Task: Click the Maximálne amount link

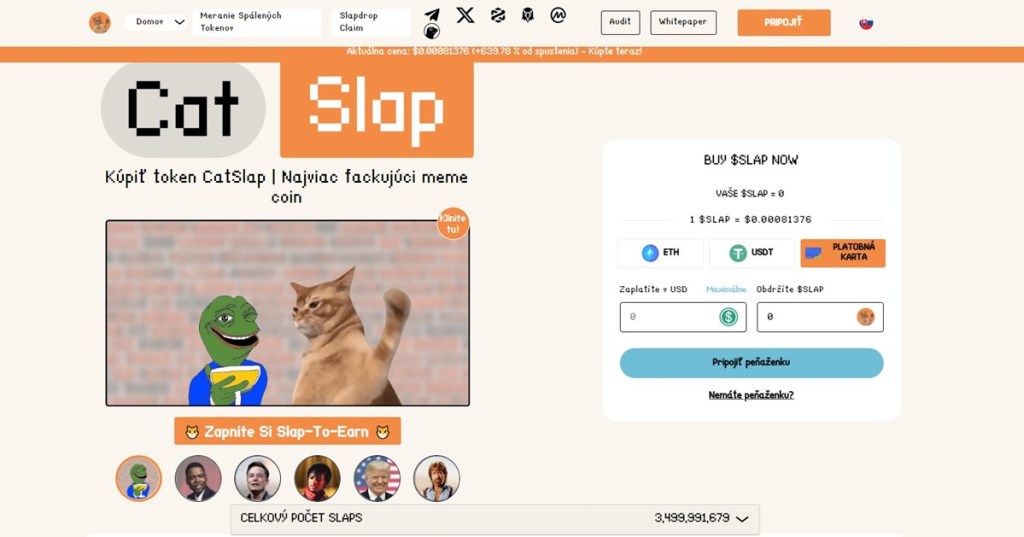Action: (x=726, y=289)
